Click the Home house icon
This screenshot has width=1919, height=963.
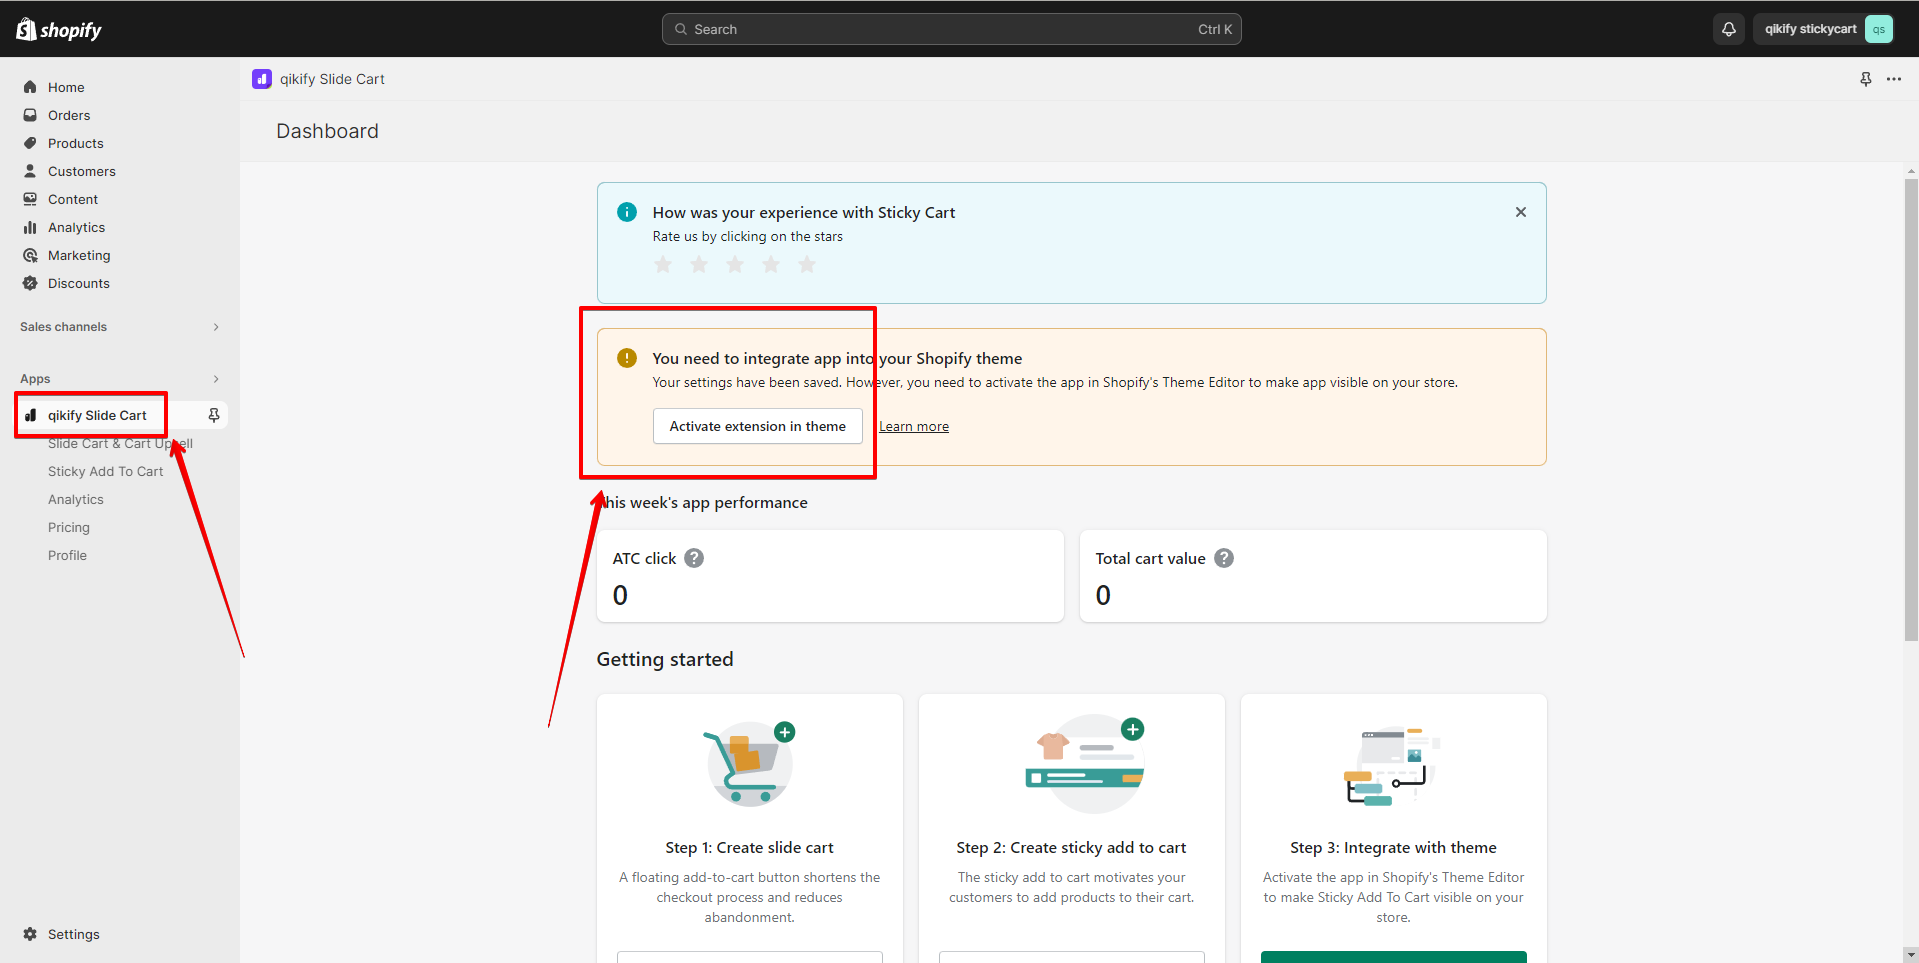(x=30, y=87)
